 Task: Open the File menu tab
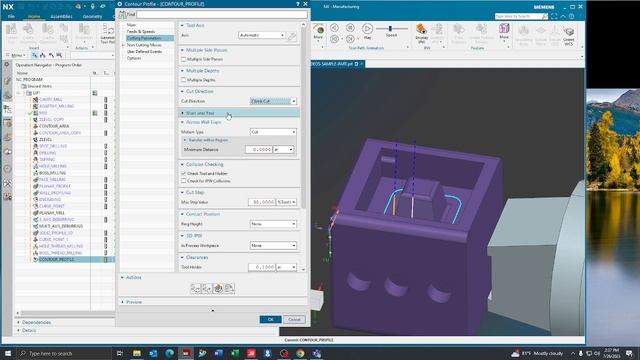(x=11, y=16)
